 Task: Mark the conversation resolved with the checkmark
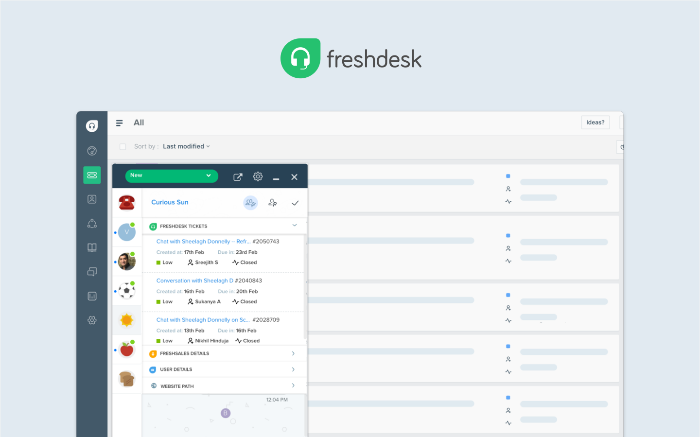(295, 202)
